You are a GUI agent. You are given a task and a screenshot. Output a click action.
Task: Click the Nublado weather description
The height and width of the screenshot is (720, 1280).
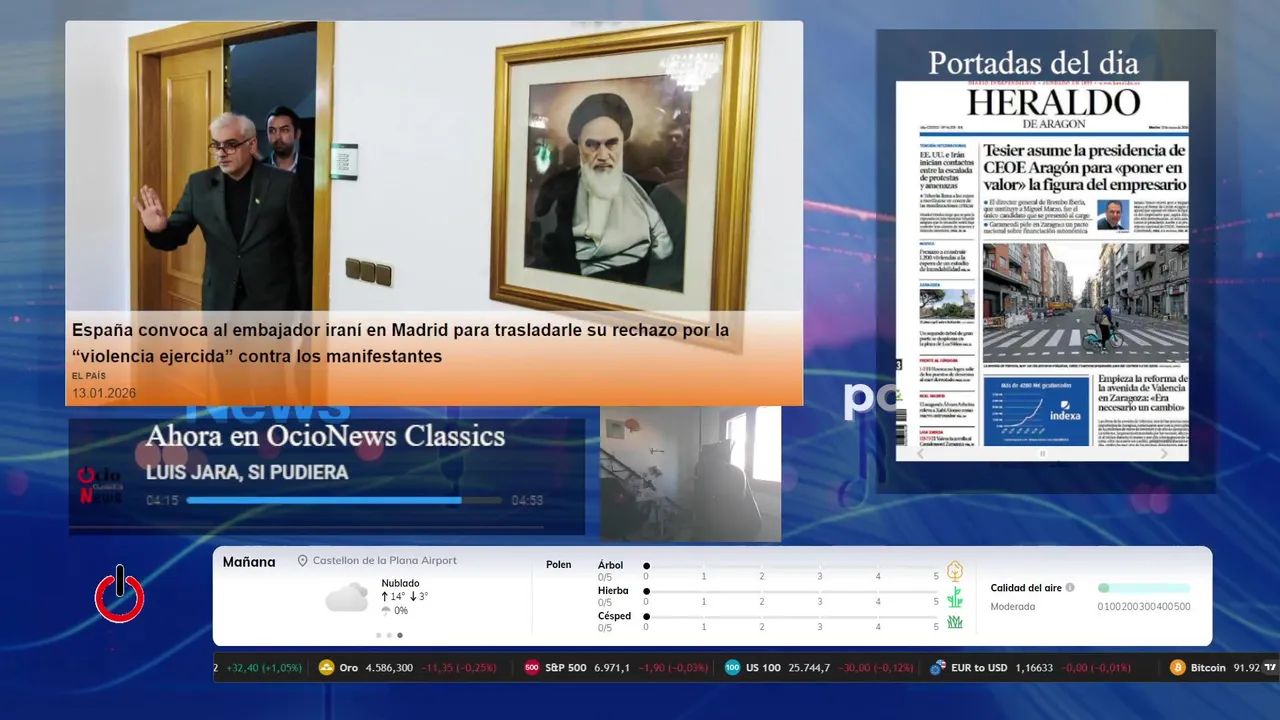coord(400,583)
